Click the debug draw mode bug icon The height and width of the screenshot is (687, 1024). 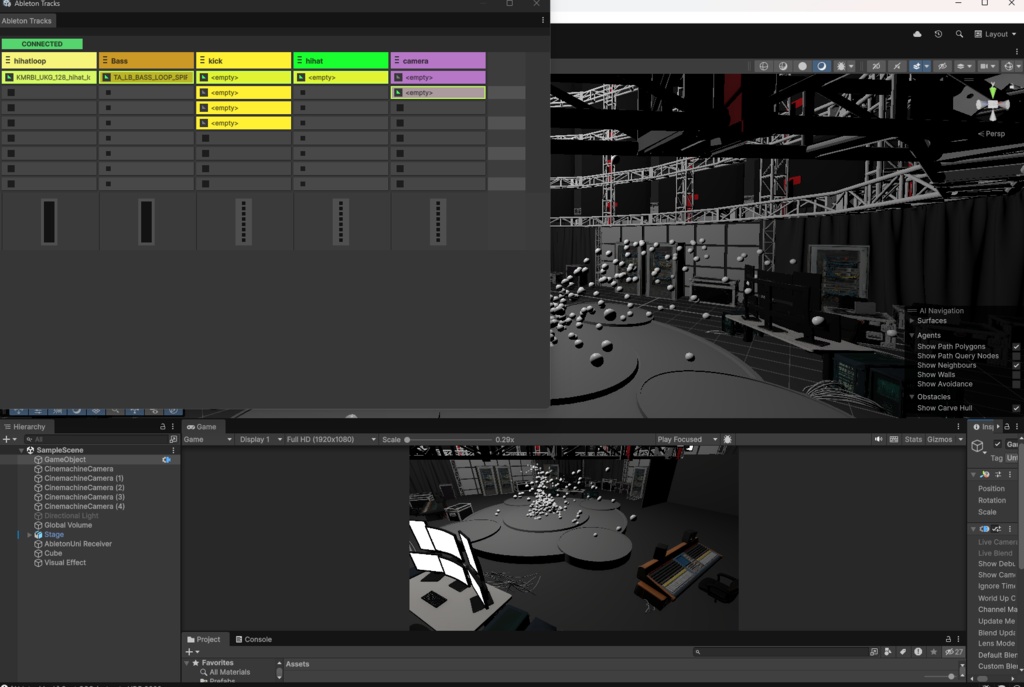point(841,66)
